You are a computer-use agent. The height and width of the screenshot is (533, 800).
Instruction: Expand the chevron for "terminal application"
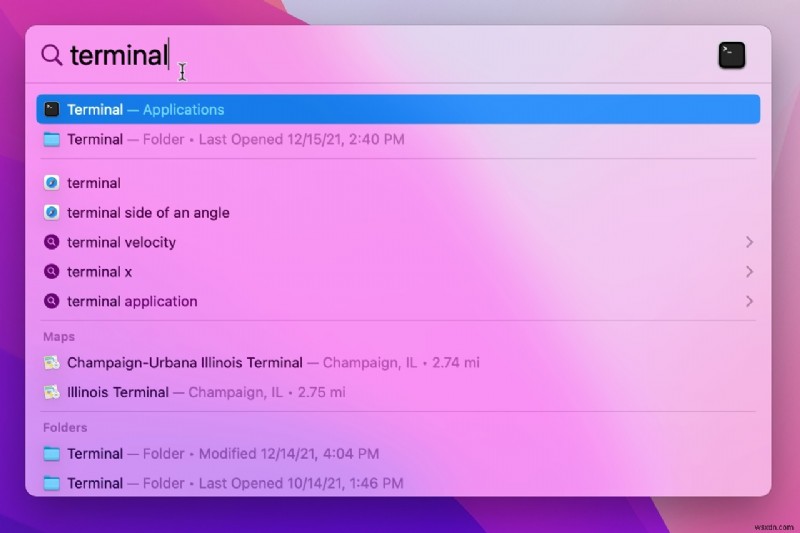749,301
